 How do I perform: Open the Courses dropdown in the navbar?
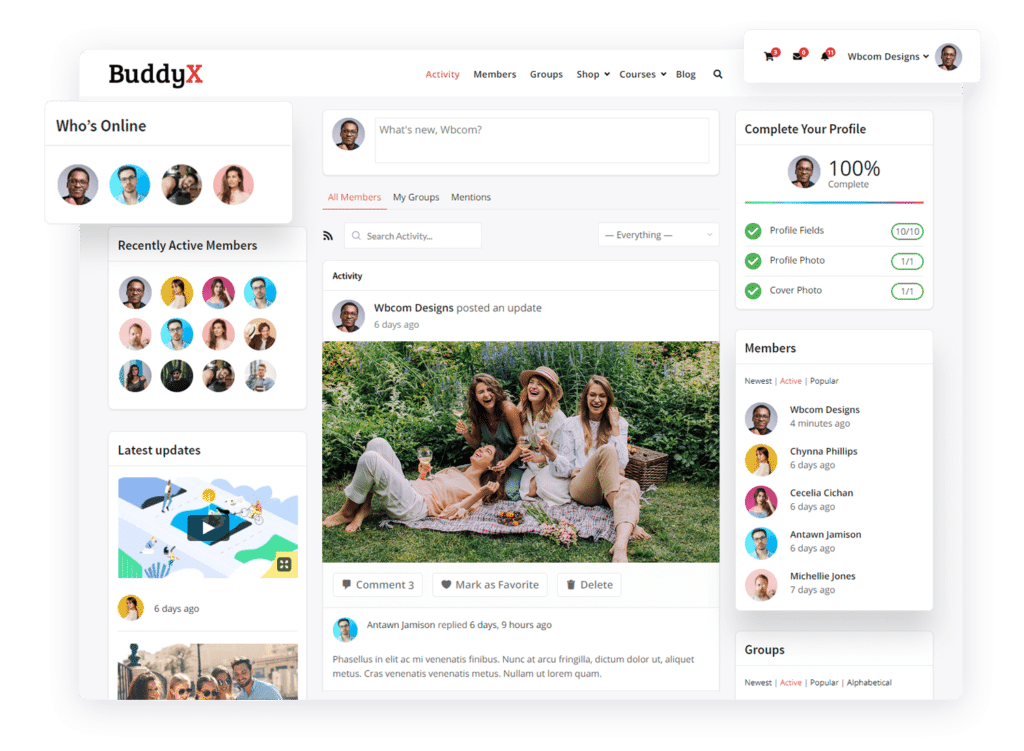pos(641,74)
